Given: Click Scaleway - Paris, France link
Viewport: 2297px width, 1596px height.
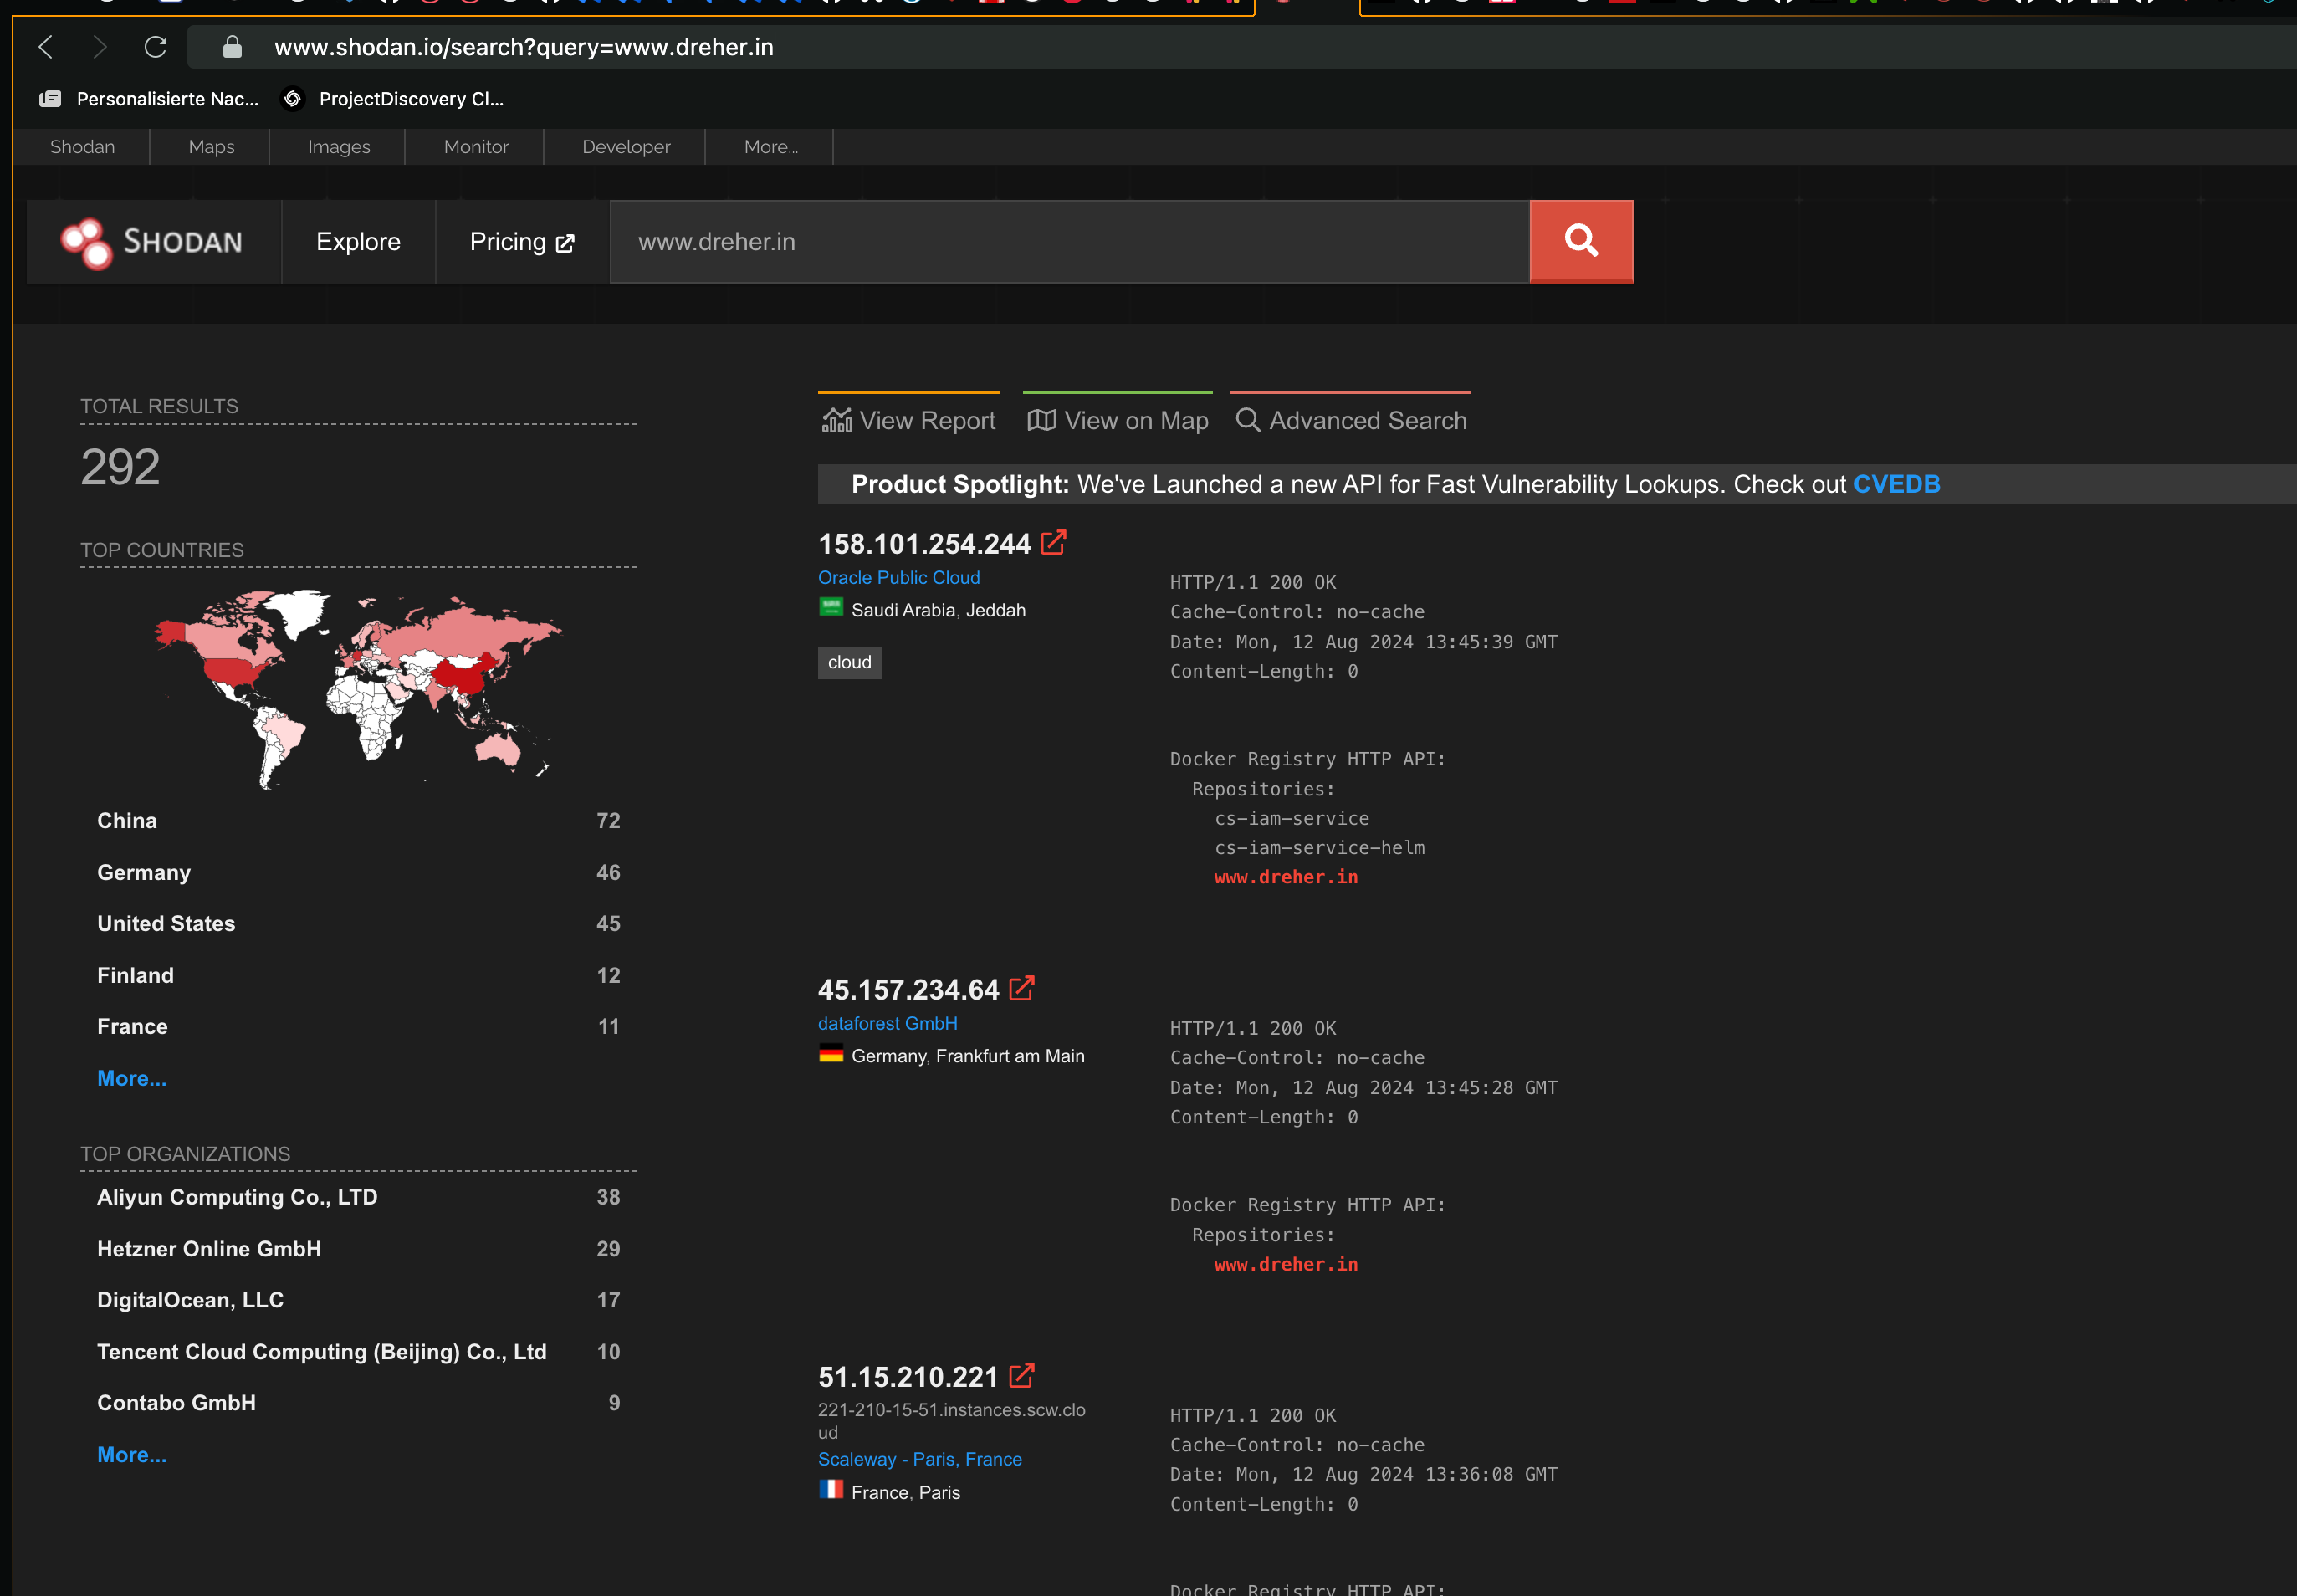Looking at the screenshot, I should pos(919,1459).
